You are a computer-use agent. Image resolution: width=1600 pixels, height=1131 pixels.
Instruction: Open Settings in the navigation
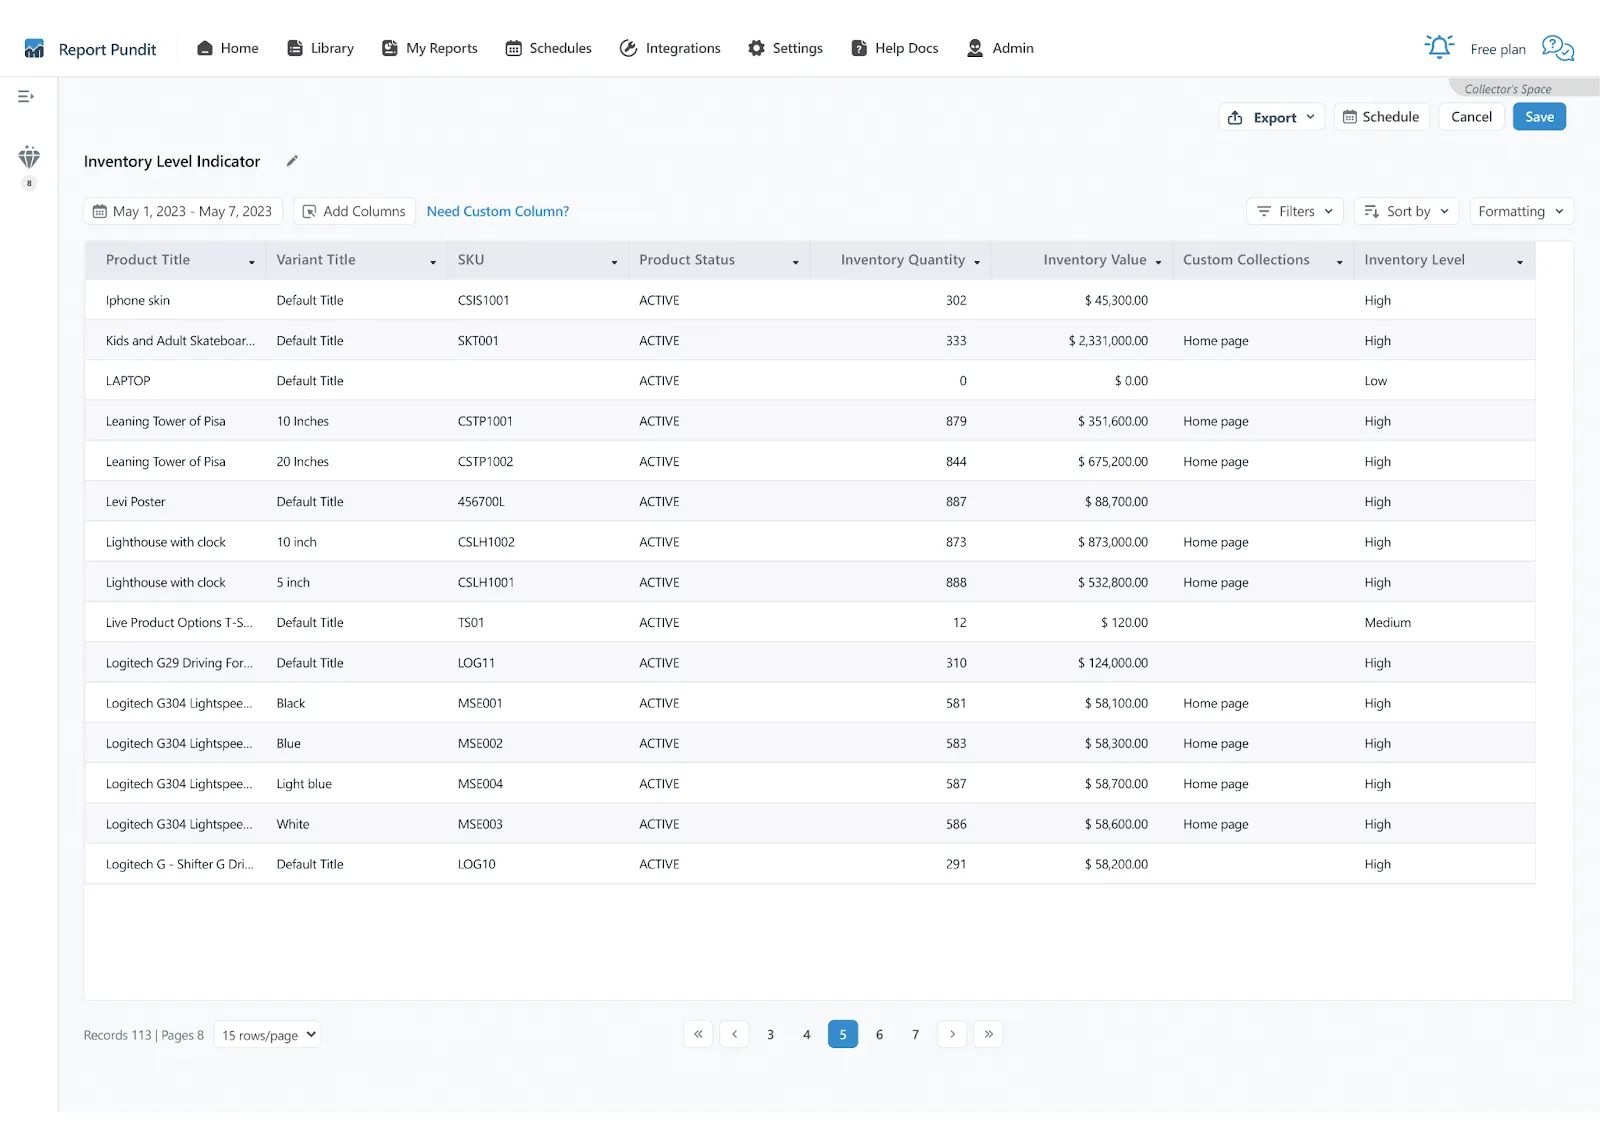coord(786,48)
